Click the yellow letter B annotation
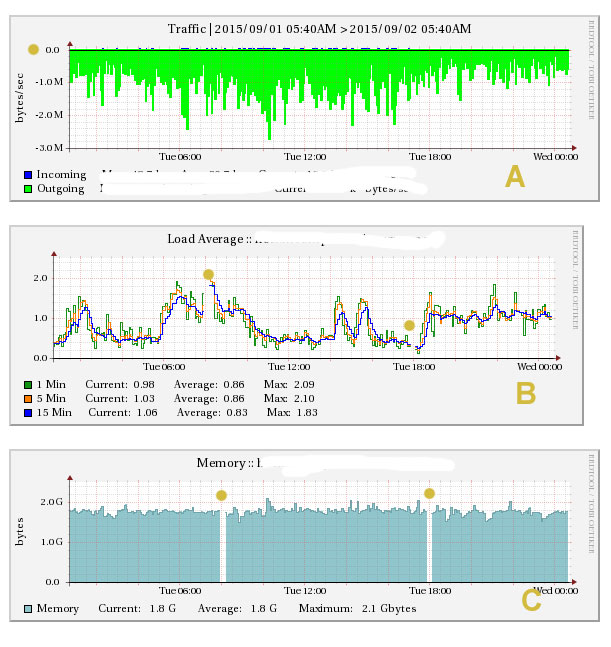The height and width of the screenshot is (647, 611). tap(526, 394)
